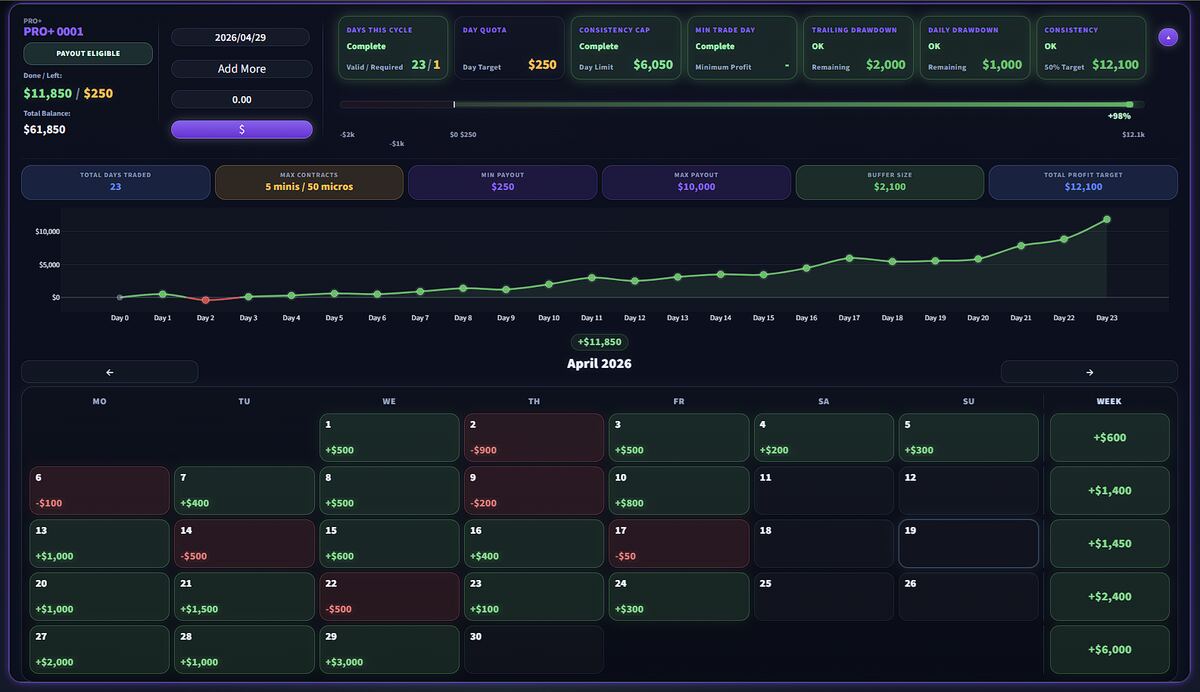1200x692 pixels.
Task: Click the Max Payout $10,000 tile
Action: coord(696,182)
